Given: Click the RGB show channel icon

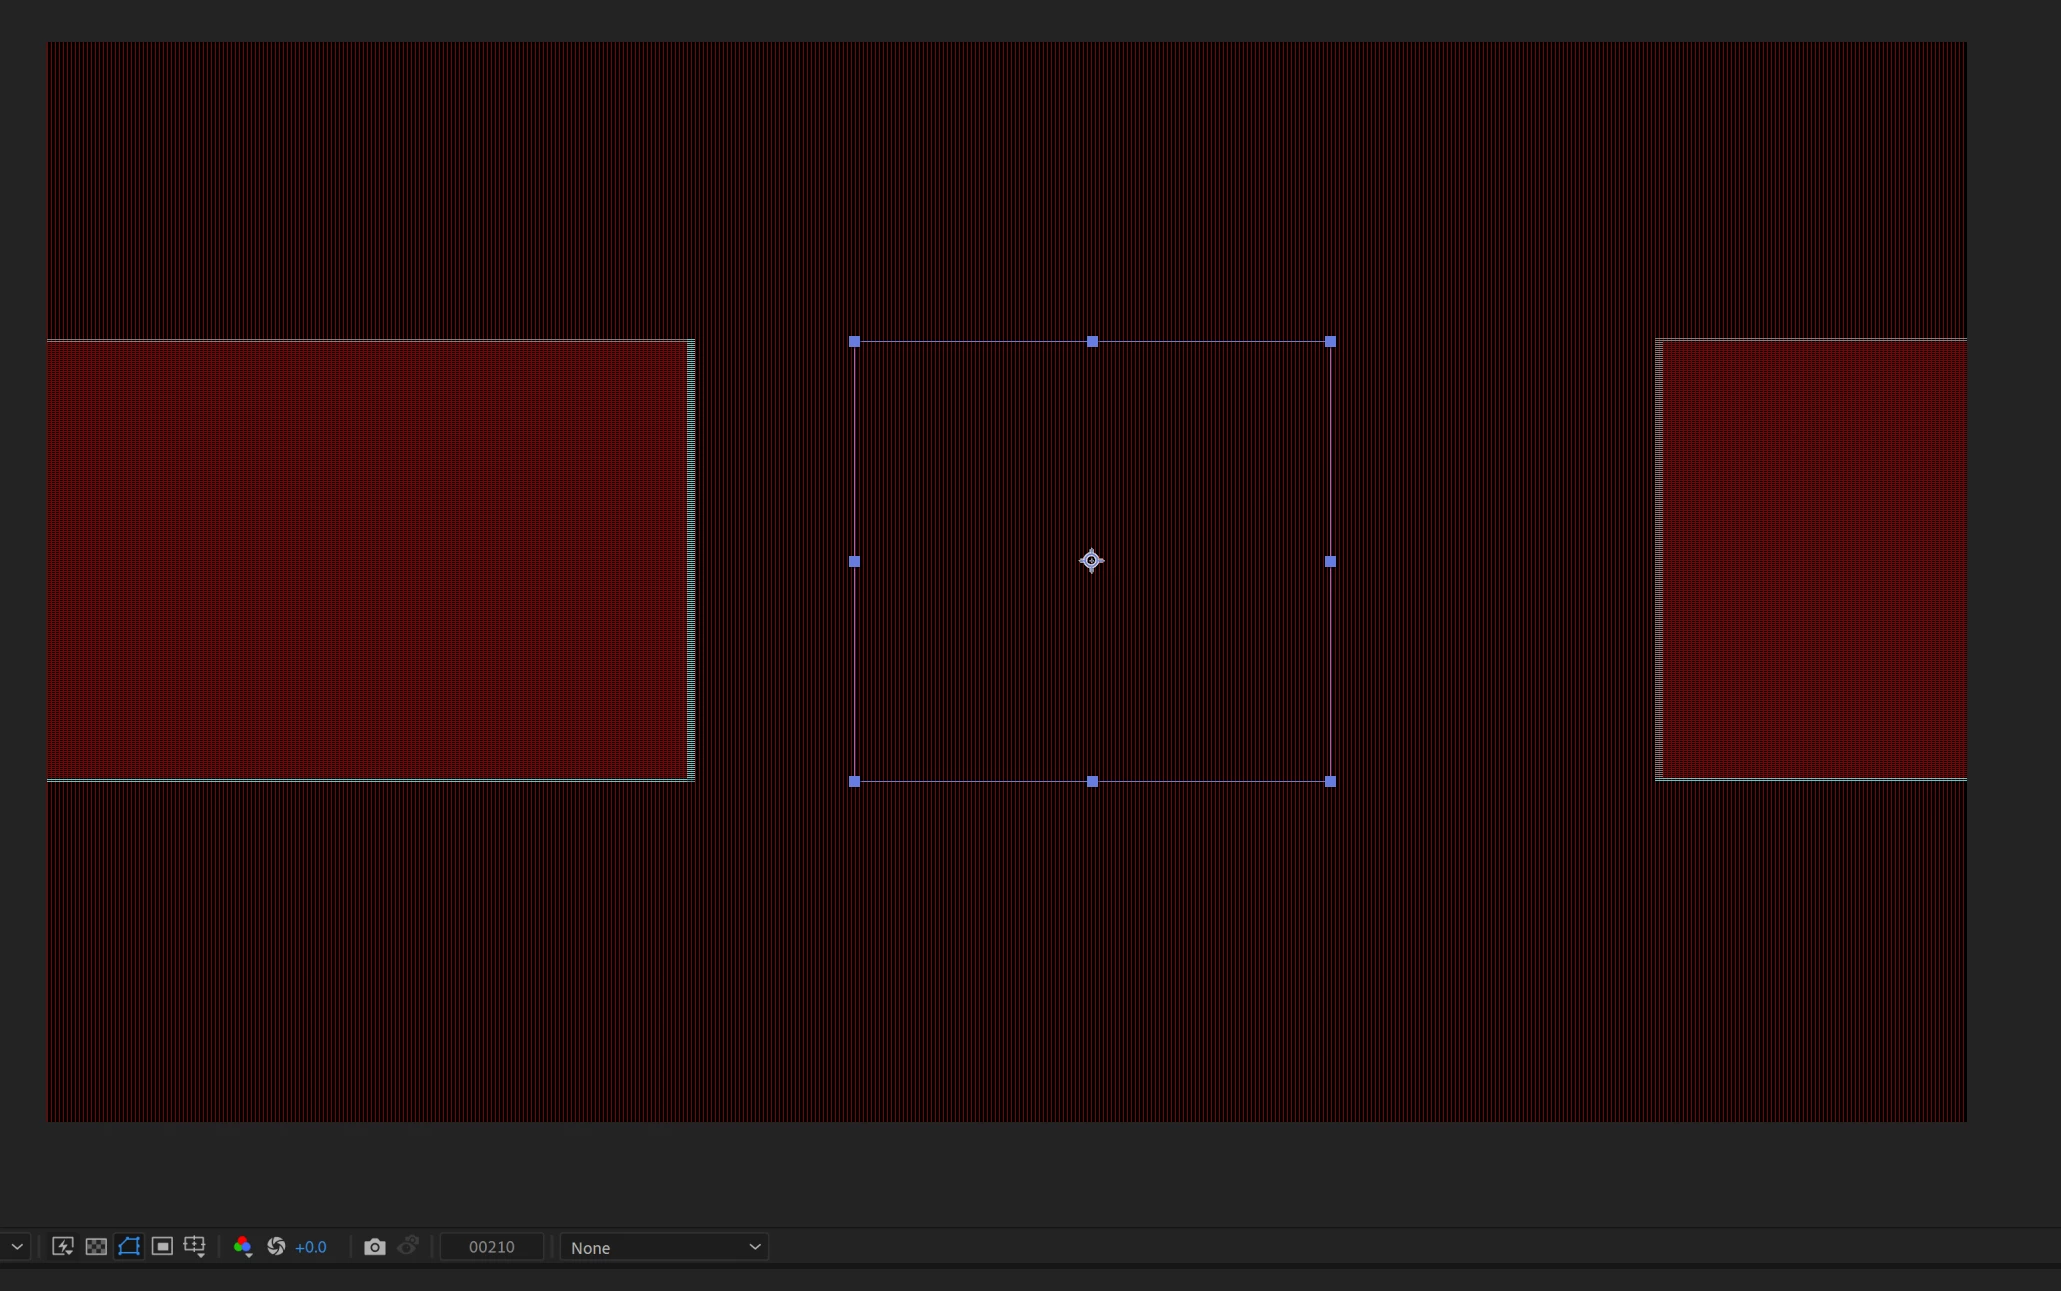Looking at the screenshot, I should (x=242, y=1246).
